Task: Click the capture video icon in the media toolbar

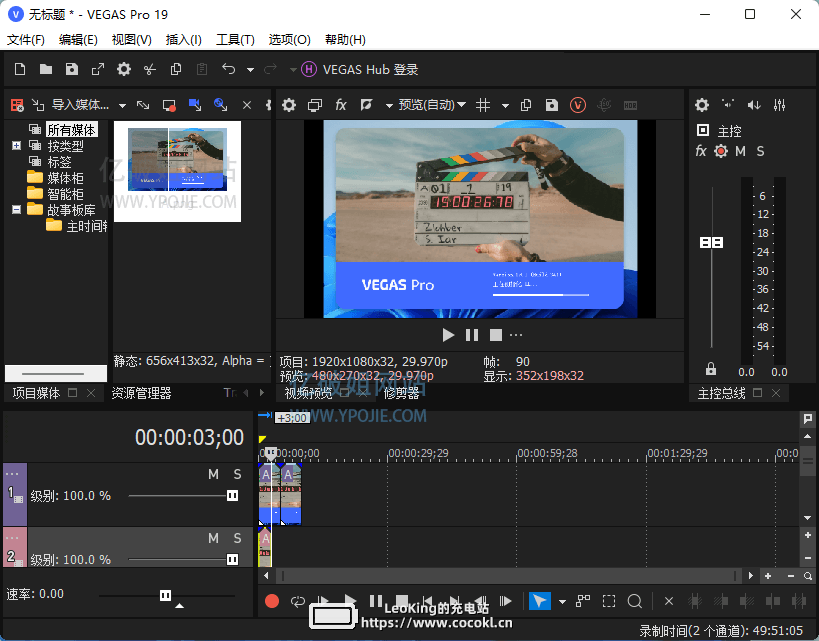Action: [x=169, y=105]
